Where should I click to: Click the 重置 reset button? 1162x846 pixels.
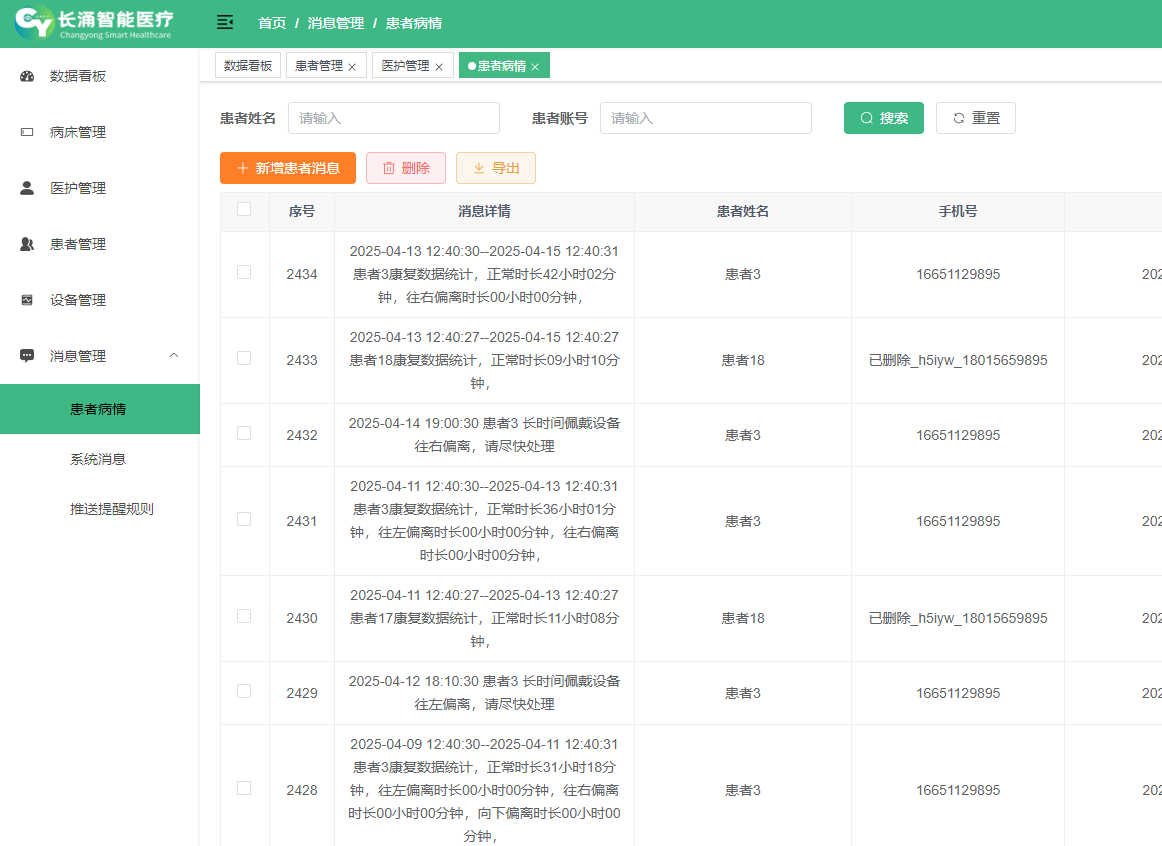click(x=975, y=118)
